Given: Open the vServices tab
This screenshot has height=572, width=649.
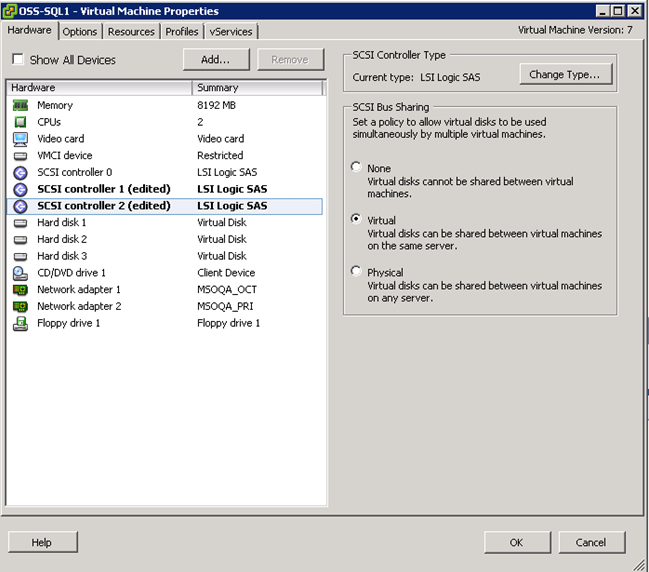Looking at the screenshot, I should pyautogui.click(x=231, y=31).
